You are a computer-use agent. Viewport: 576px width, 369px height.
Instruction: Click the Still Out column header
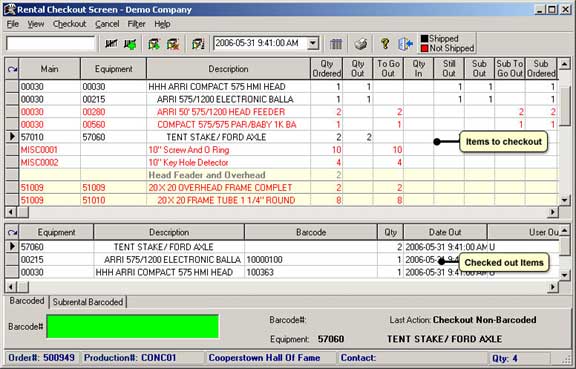point(449,69)
